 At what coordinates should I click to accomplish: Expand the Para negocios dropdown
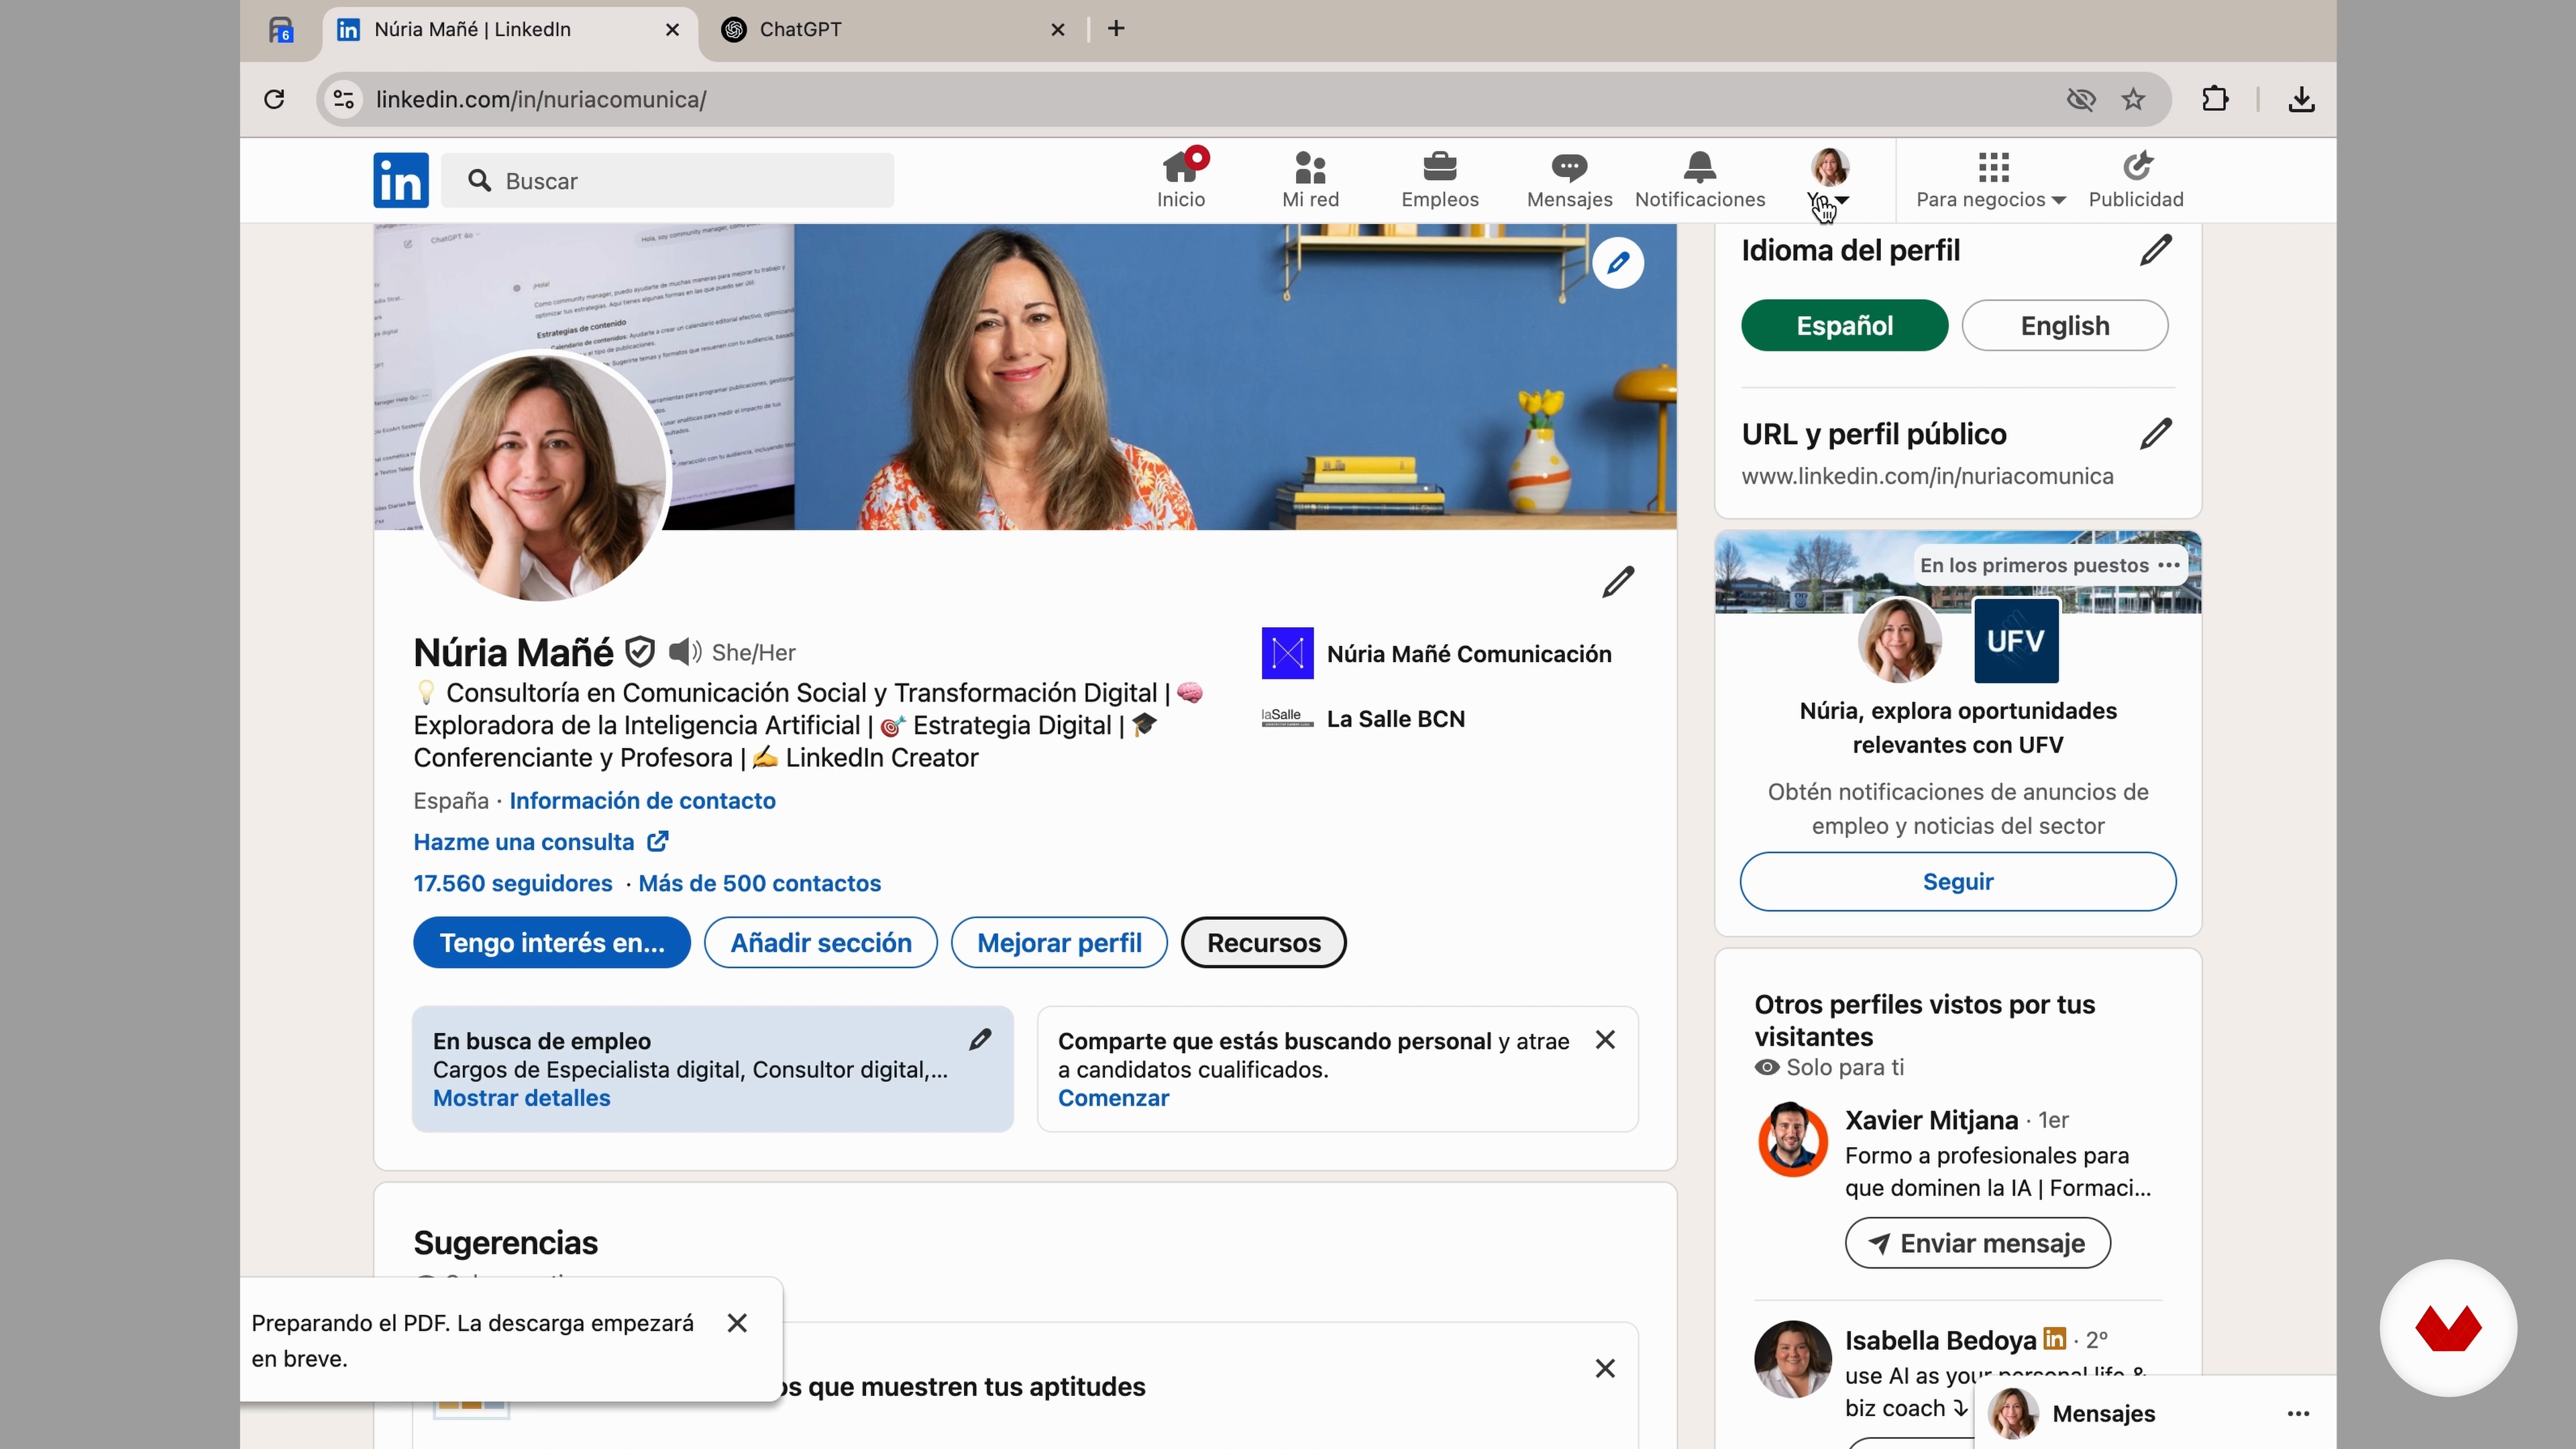point(1991,180)
